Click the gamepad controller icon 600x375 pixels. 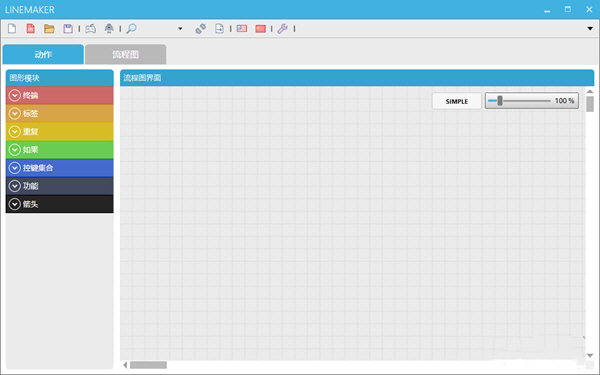(x=90, y=29)
